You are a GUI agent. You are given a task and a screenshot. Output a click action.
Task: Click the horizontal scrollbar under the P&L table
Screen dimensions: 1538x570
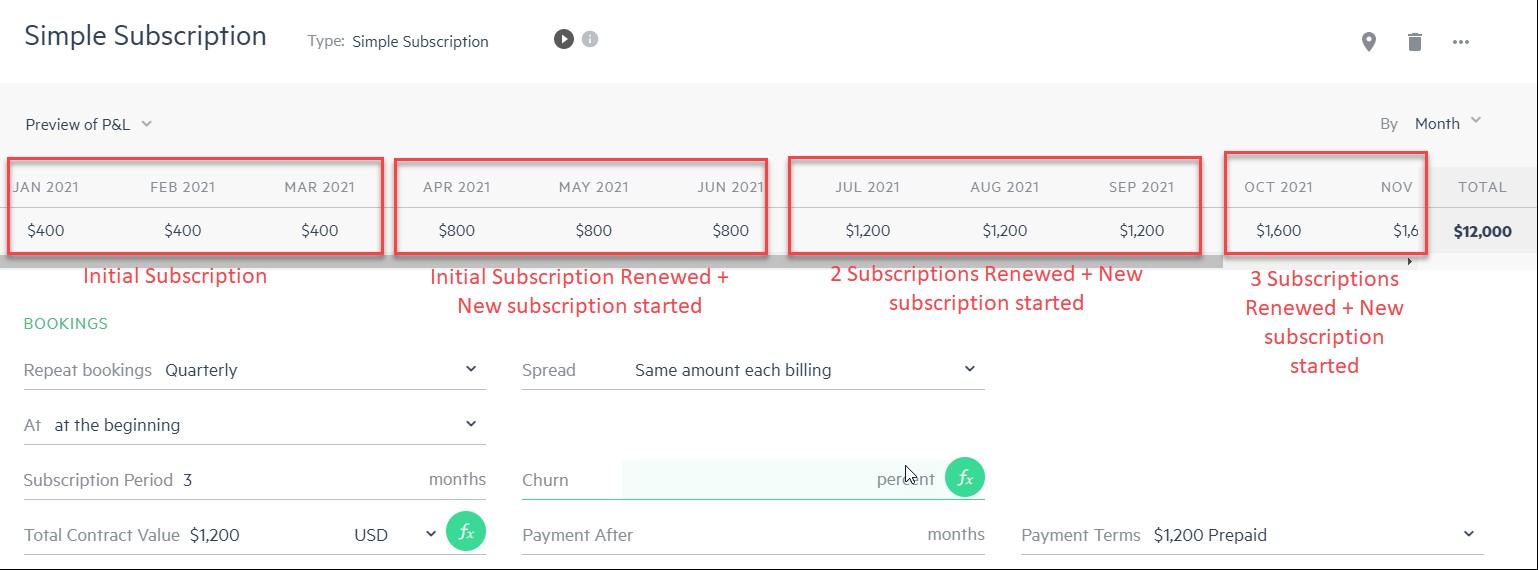click(700, 262)
